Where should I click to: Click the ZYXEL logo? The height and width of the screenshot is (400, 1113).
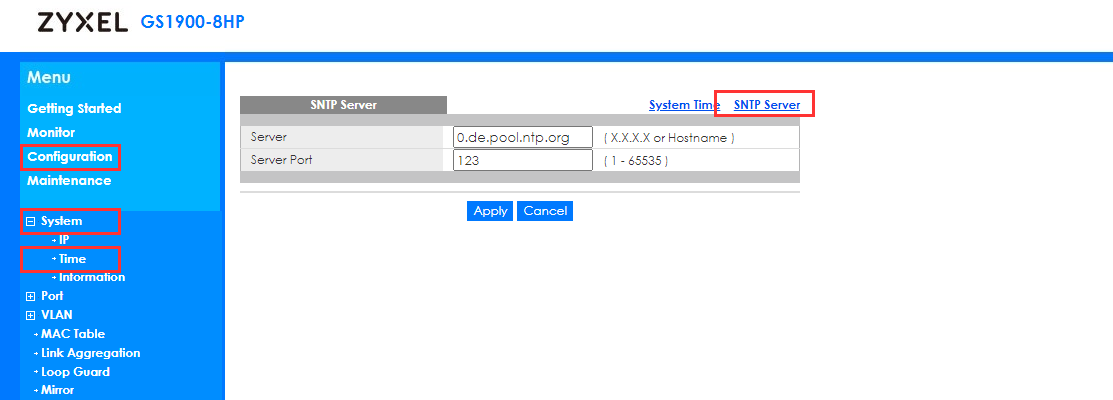82,22
